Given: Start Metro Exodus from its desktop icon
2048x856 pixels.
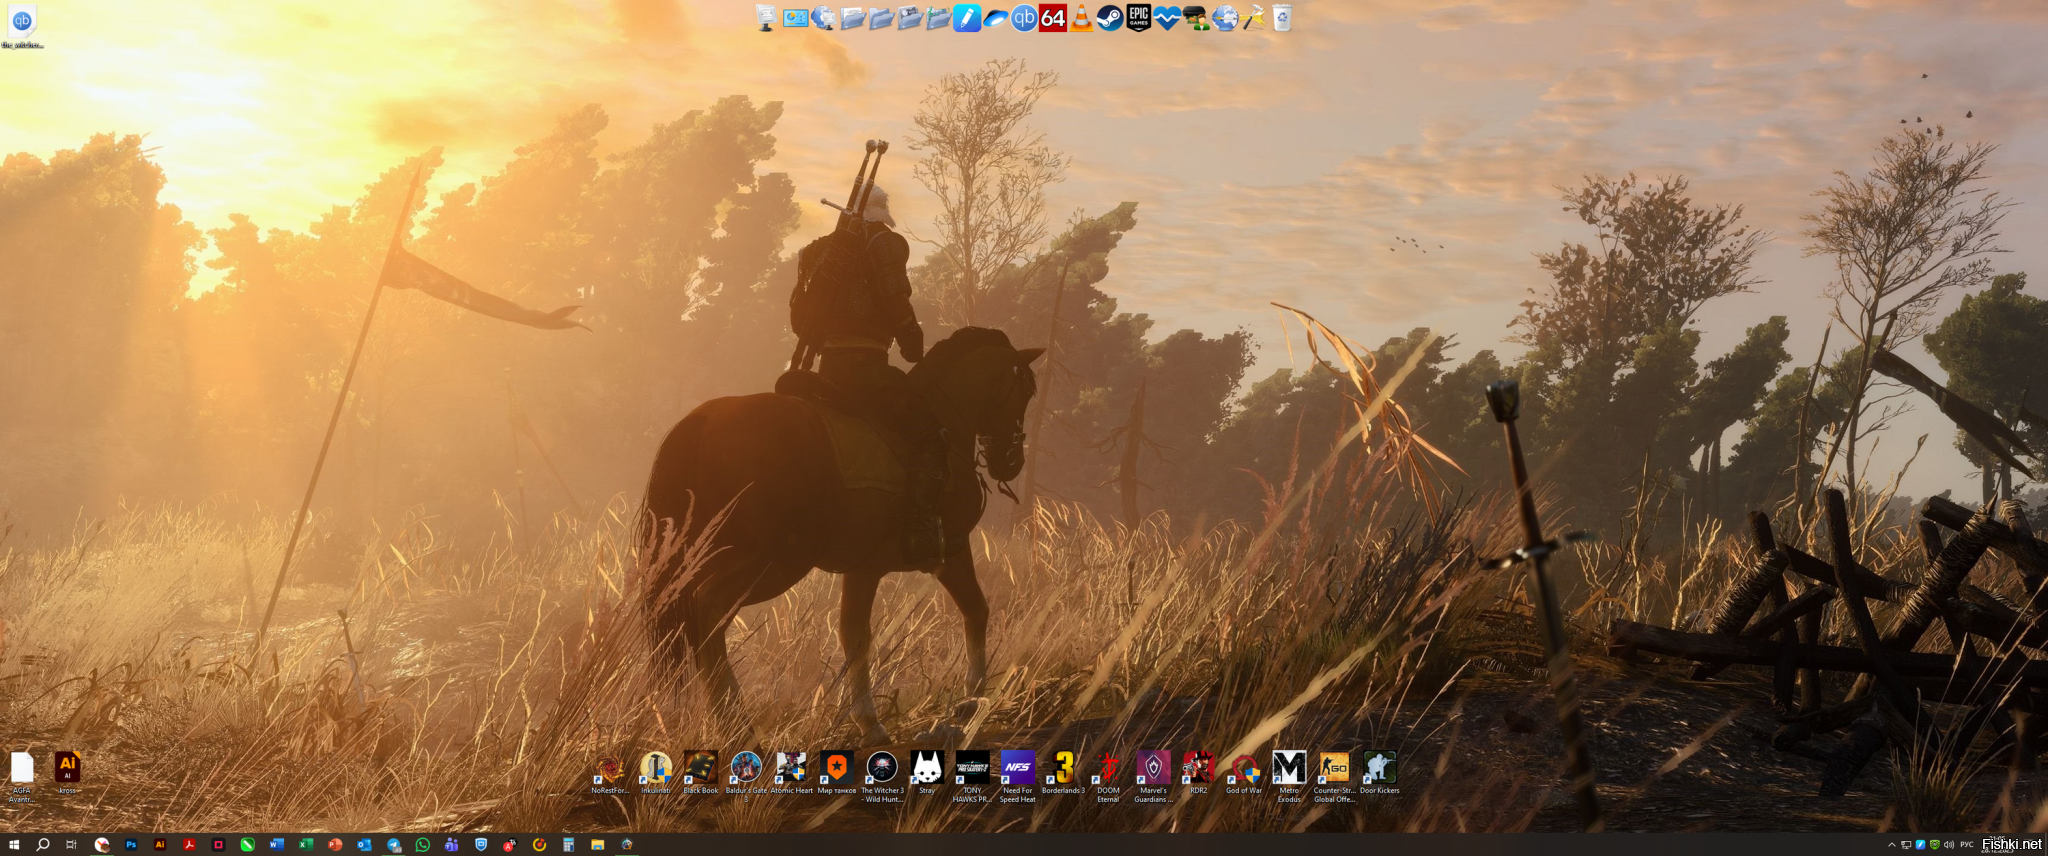Looking at the screenshot, I should (x=1289, y=768).
